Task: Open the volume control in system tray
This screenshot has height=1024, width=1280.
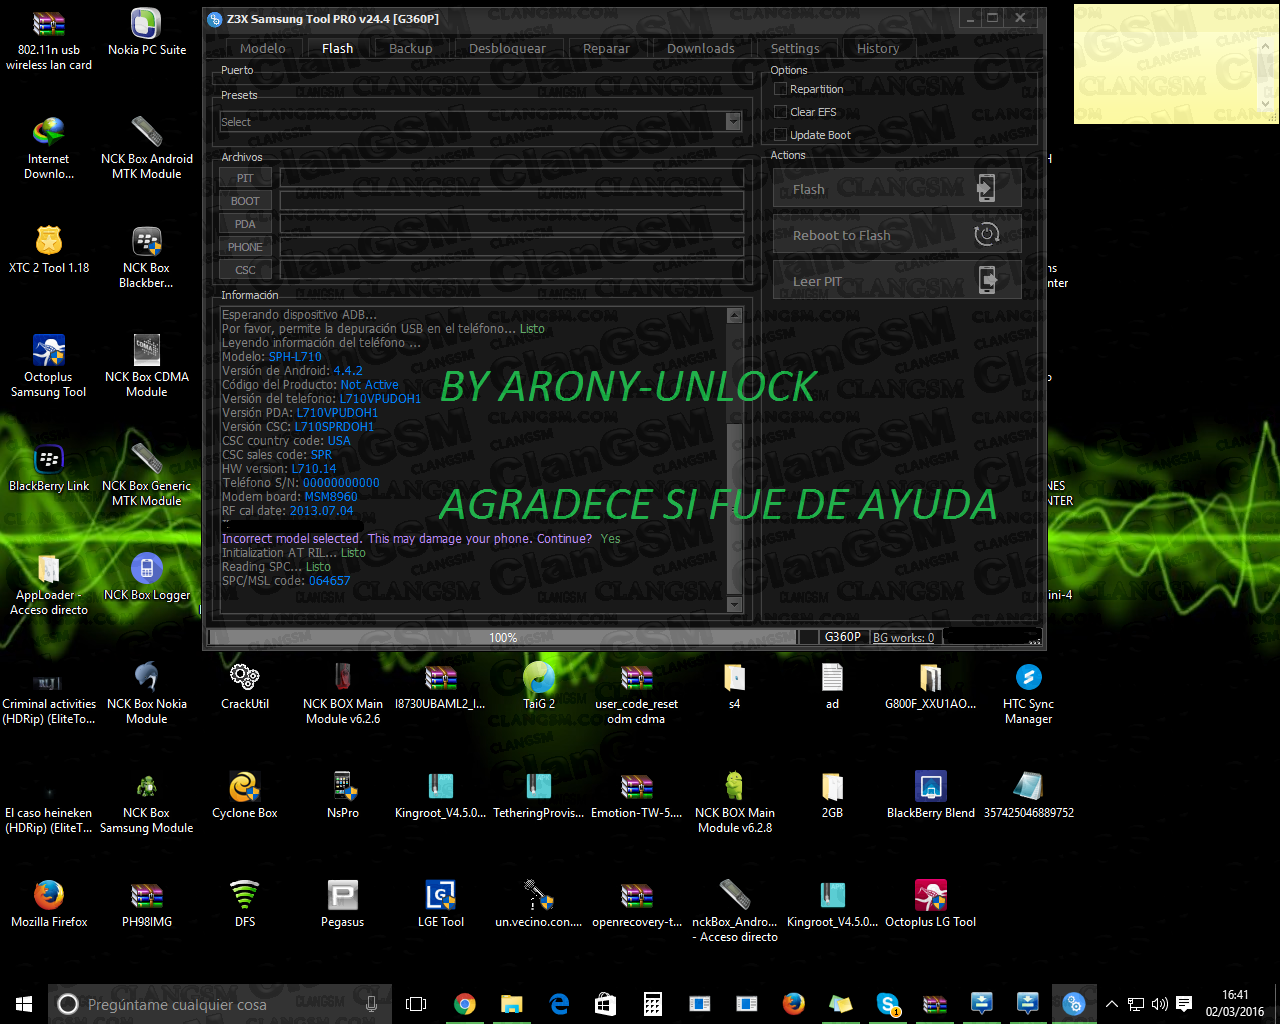Action: pyautogui.click(x=1160, y=1004)
